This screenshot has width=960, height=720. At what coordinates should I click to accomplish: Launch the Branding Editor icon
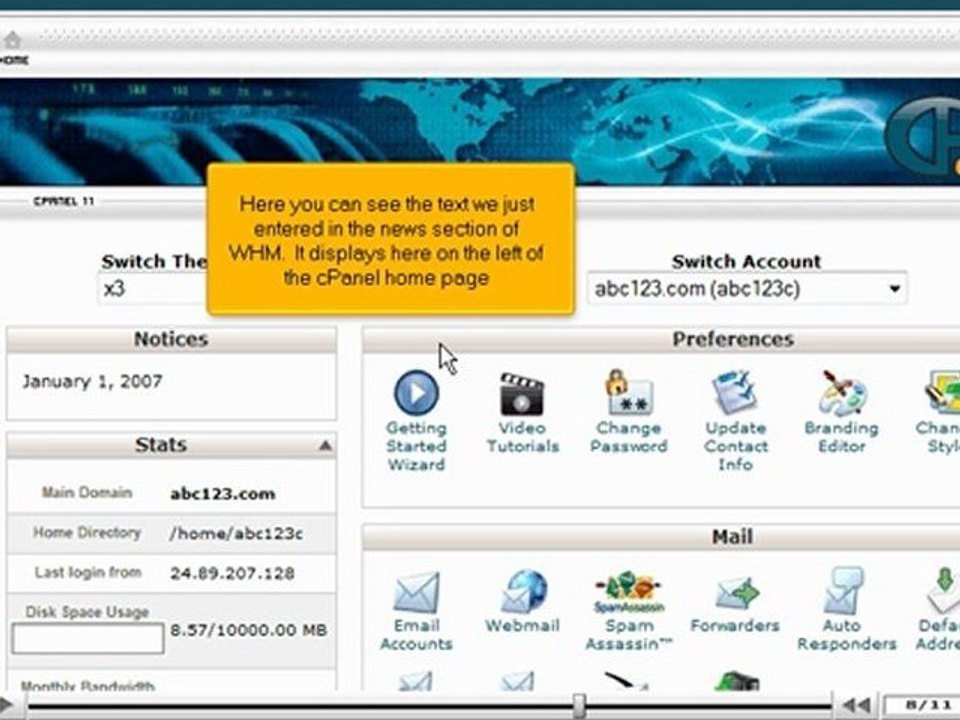(842, 393)
